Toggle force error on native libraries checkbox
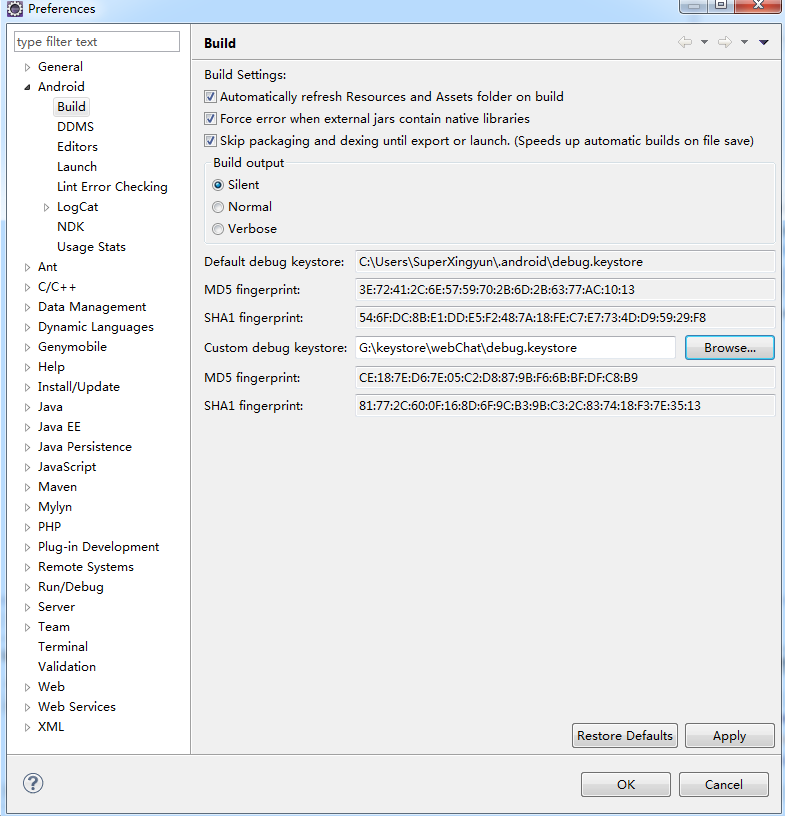785x816 pixels. click(x=210, y=119)
